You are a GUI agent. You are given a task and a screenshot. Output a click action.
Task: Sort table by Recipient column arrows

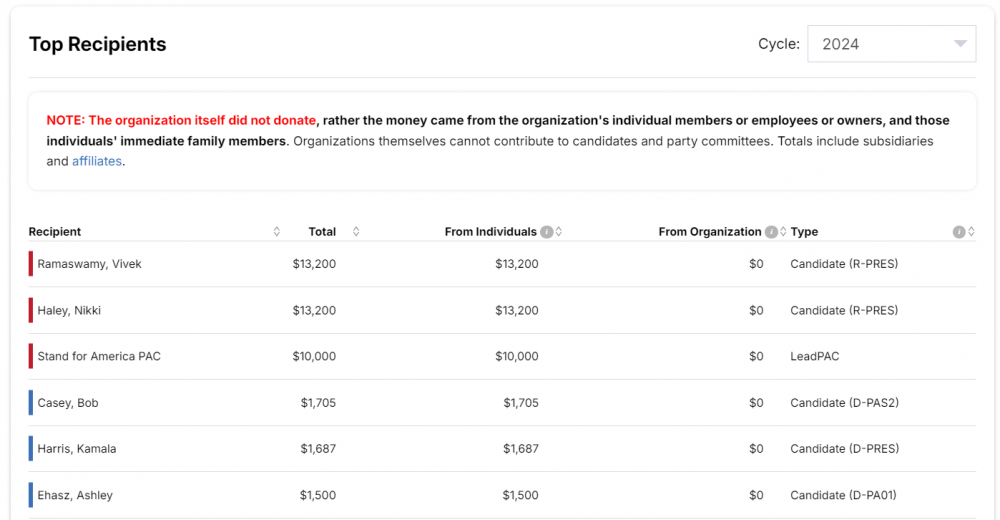[x=277, y=232]
